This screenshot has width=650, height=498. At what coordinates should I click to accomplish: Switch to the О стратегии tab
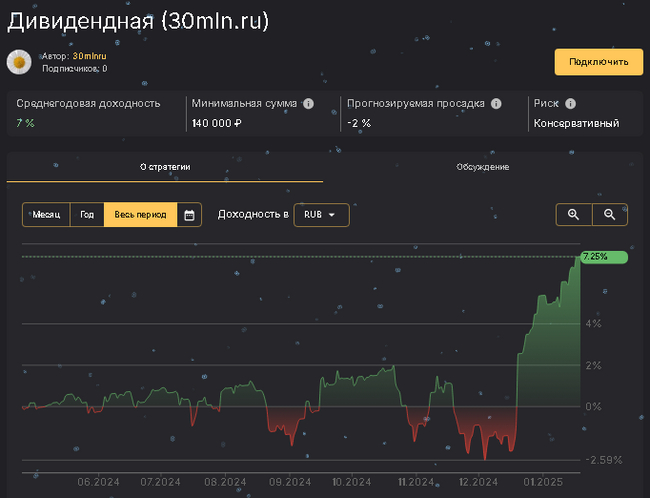click(x=165, y=167)
